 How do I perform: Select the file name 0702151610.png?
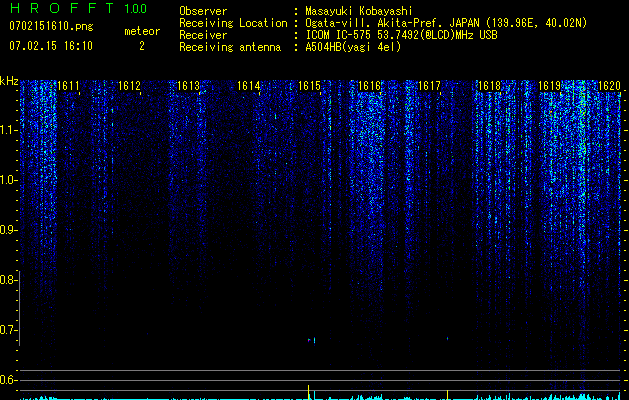pos(51,27)
